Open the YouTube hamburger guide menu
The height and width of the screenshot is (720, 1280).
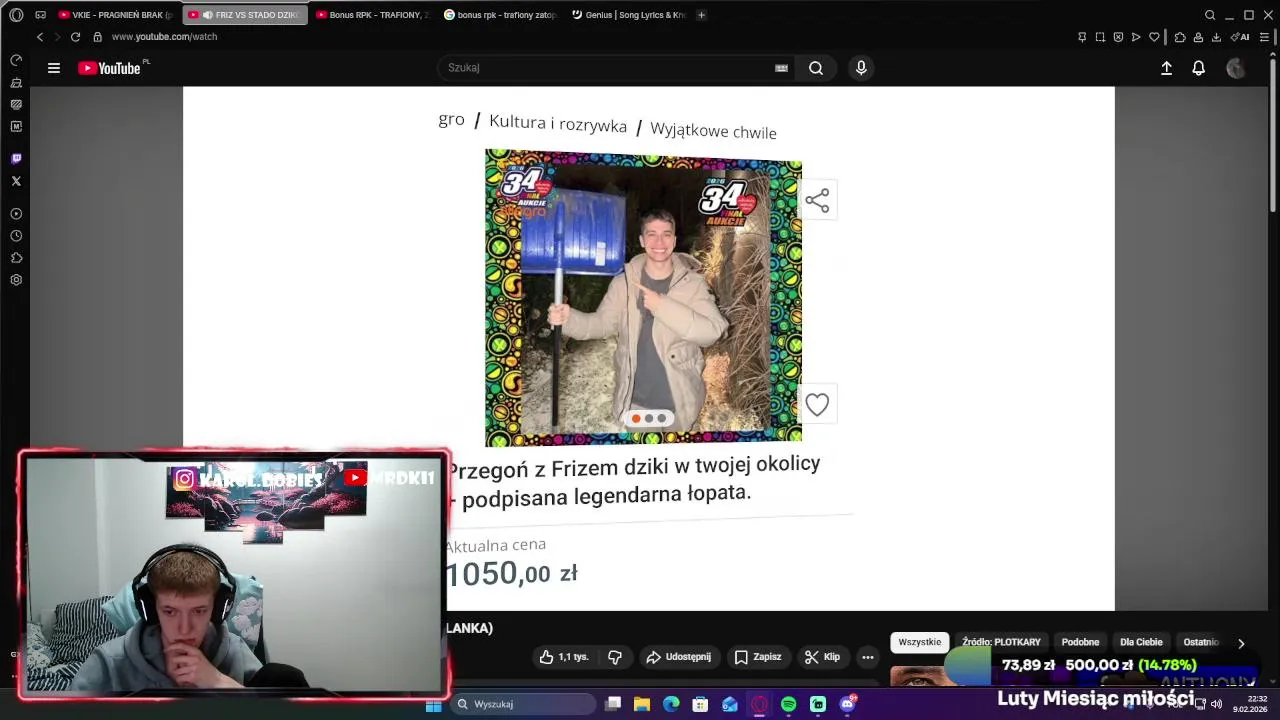pos(54,68)
